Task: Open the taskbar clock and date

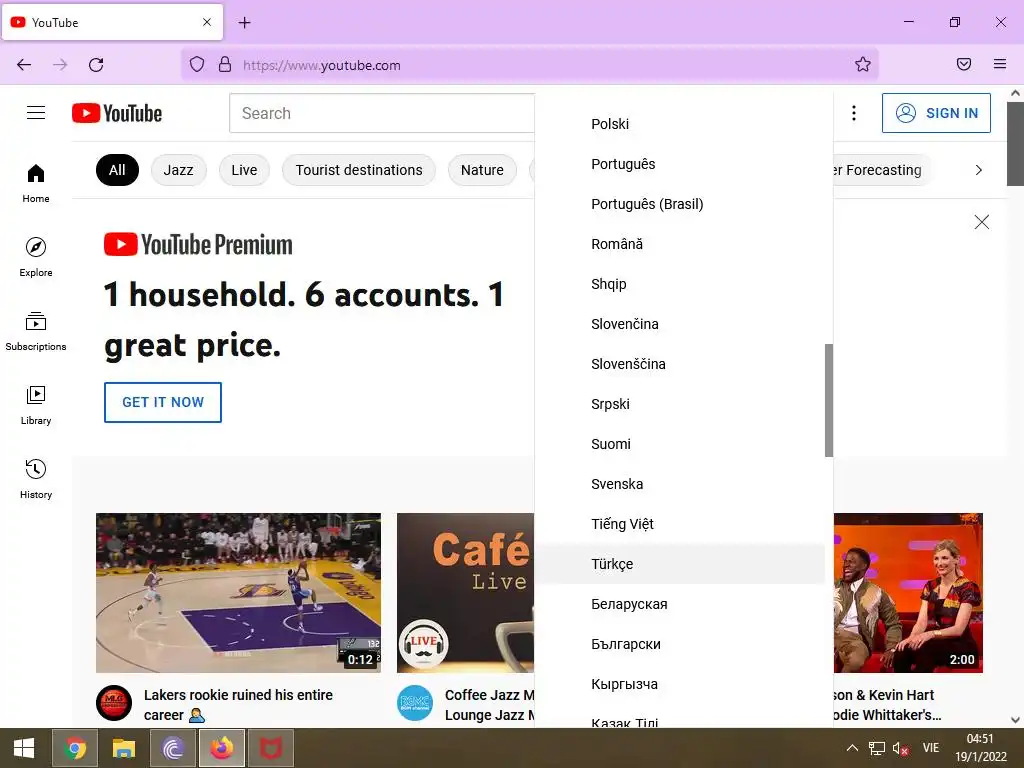Action: pyautogui.click(x=980, y=748)
